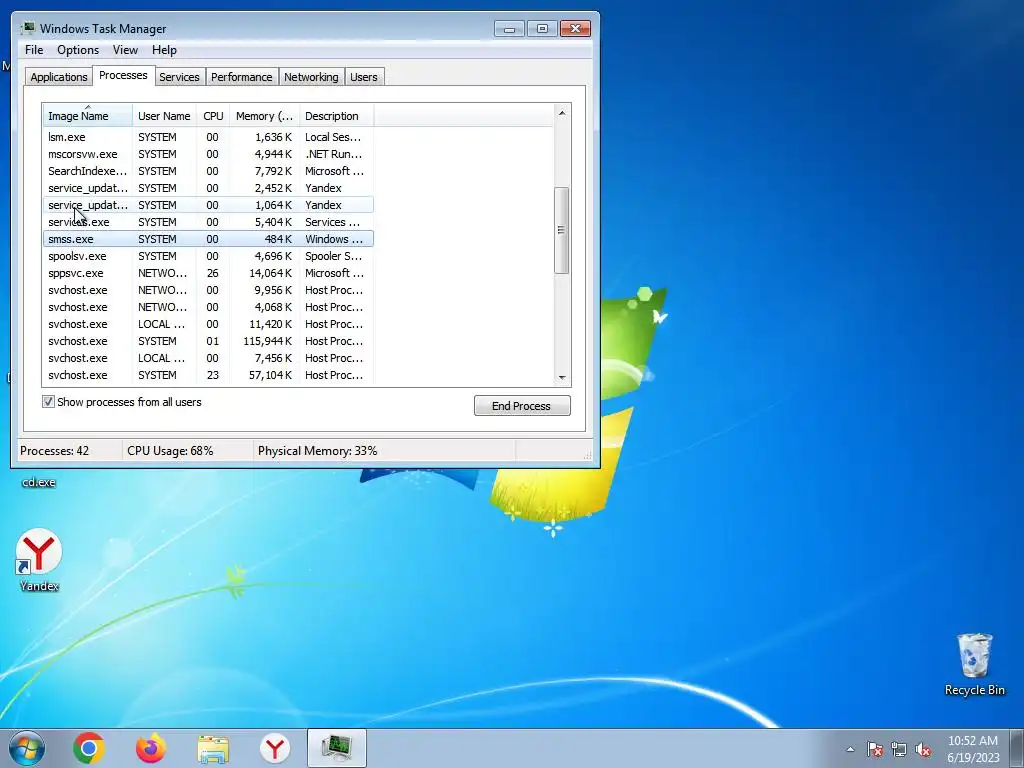1024x768 pixels.
Task: Switch to the Users tab
Action: (x=364, y=77)
